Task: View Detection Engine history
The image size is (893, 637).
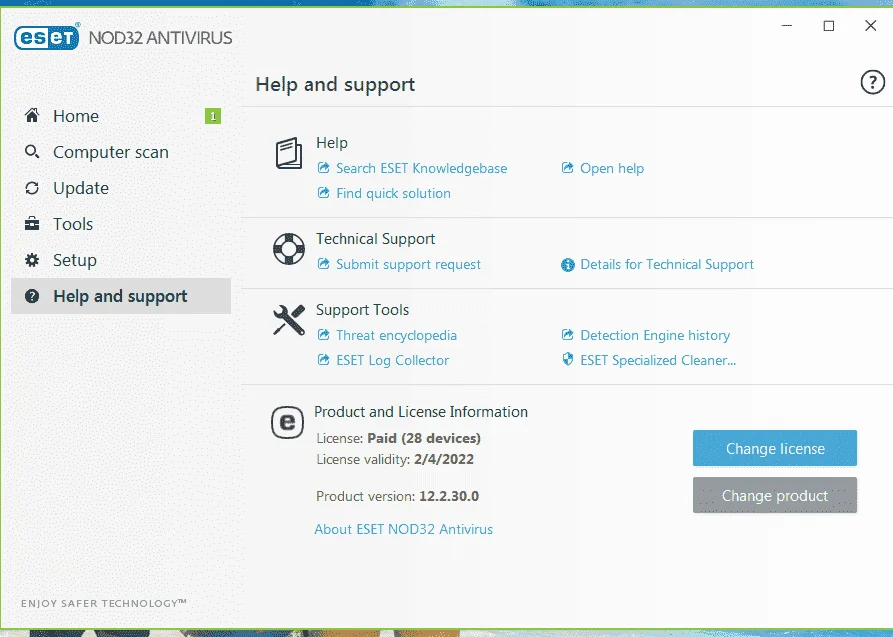Action: pyautogui.click(x=655, y=335)
